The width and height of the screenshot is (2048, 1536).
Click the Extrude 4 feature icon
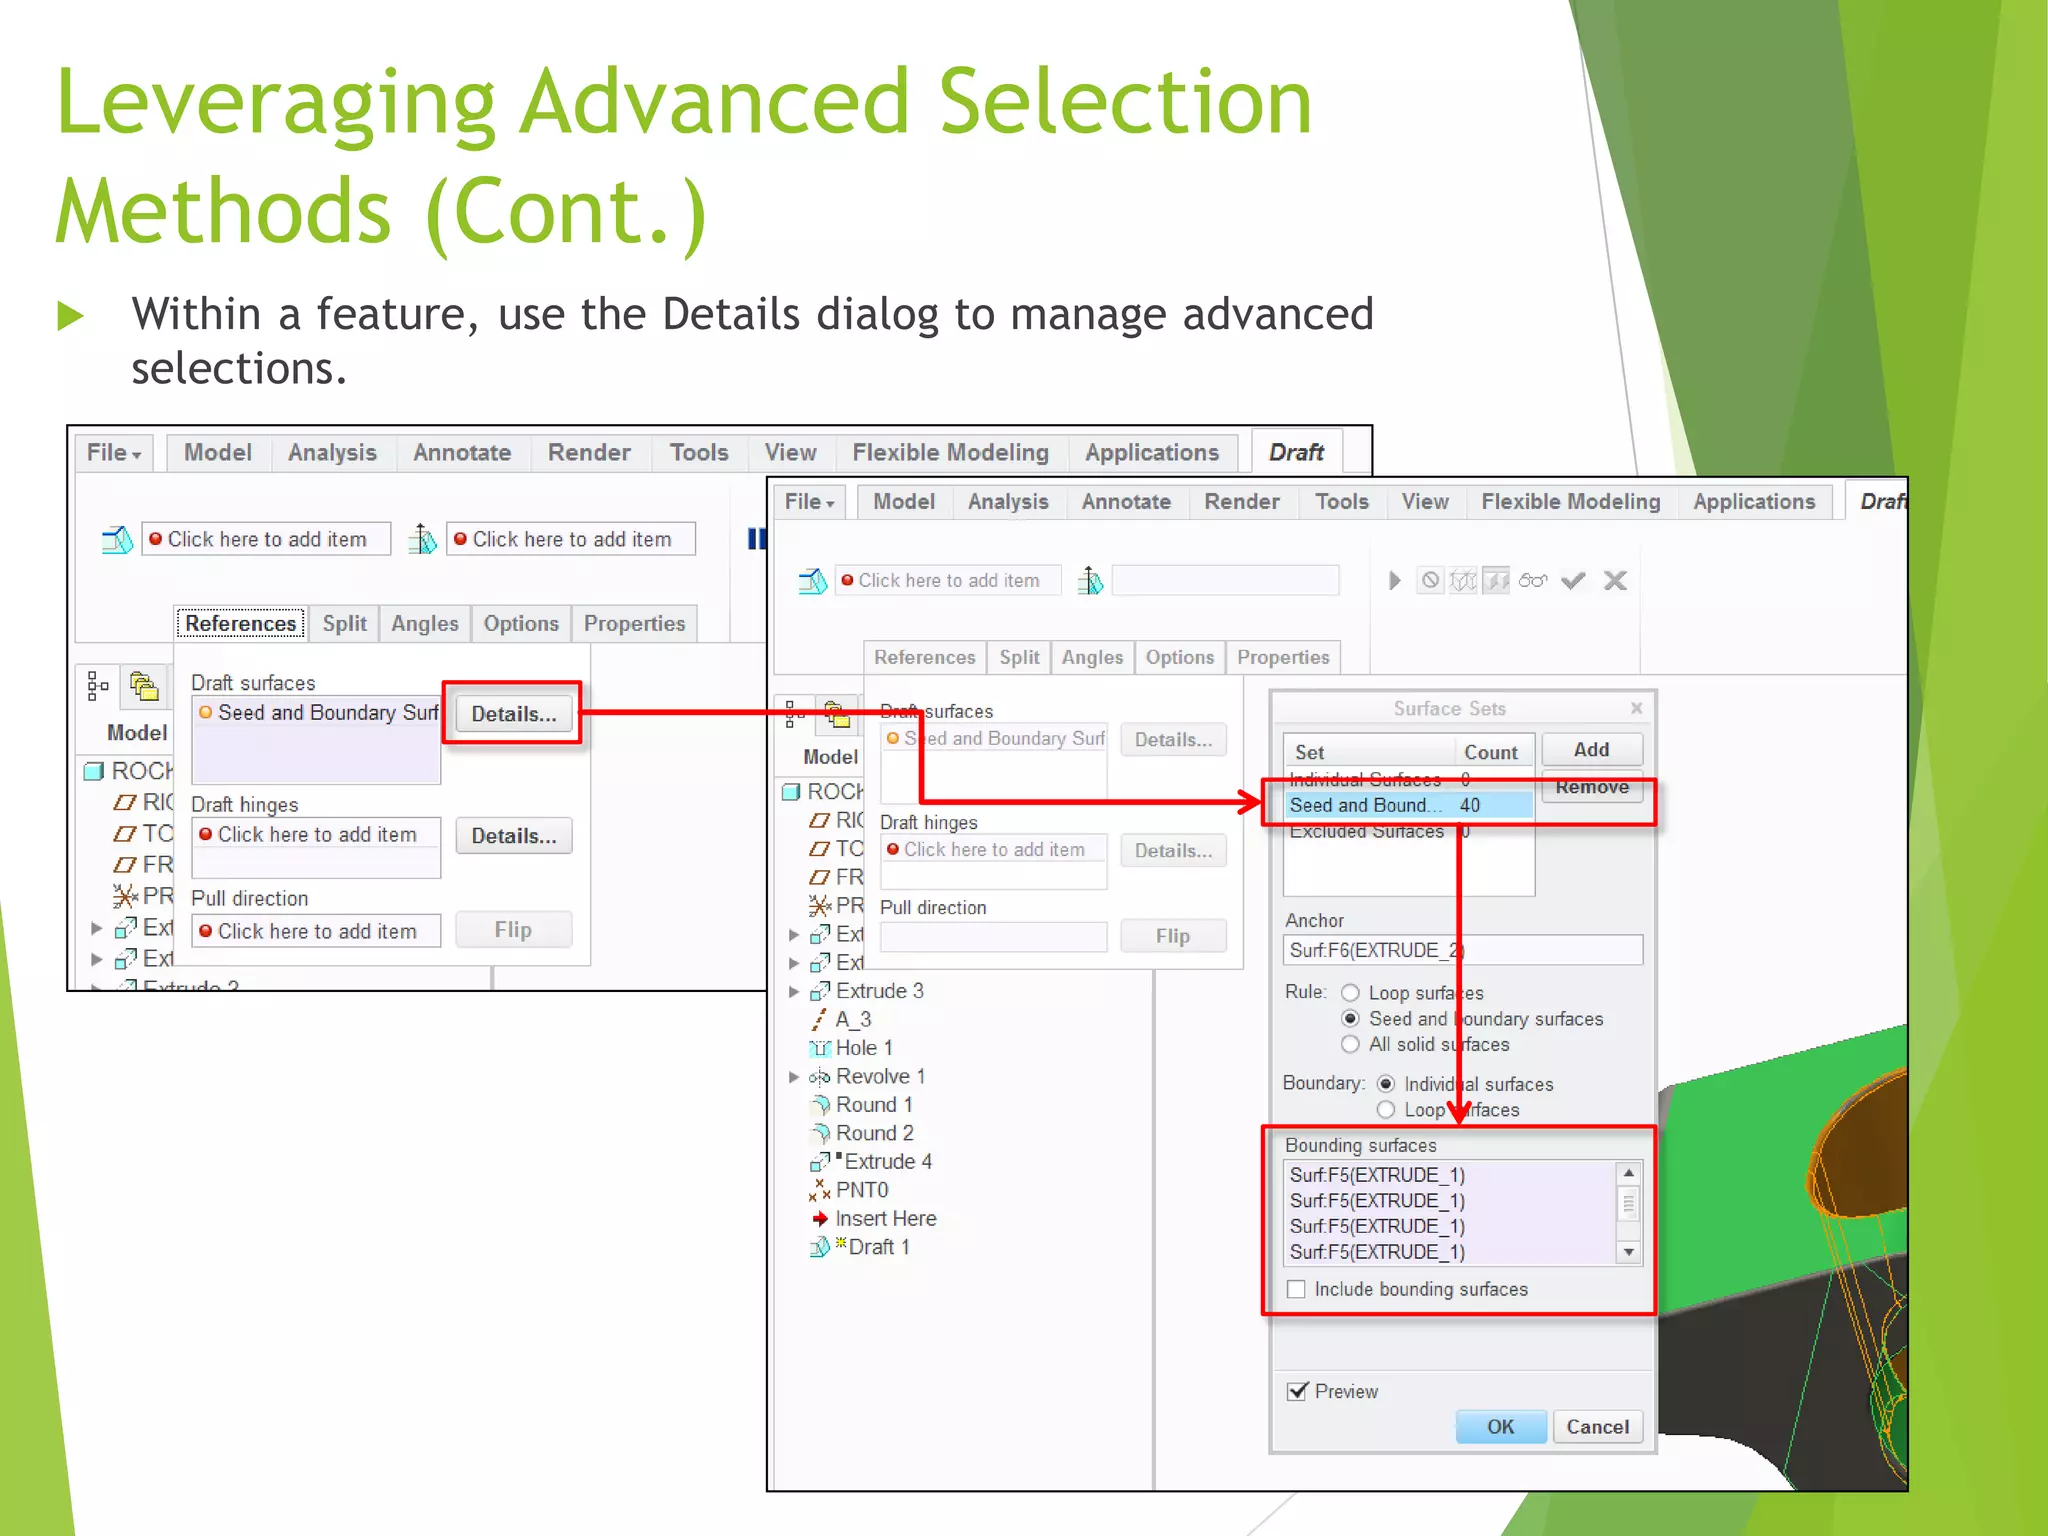[x=820, y=1162]
